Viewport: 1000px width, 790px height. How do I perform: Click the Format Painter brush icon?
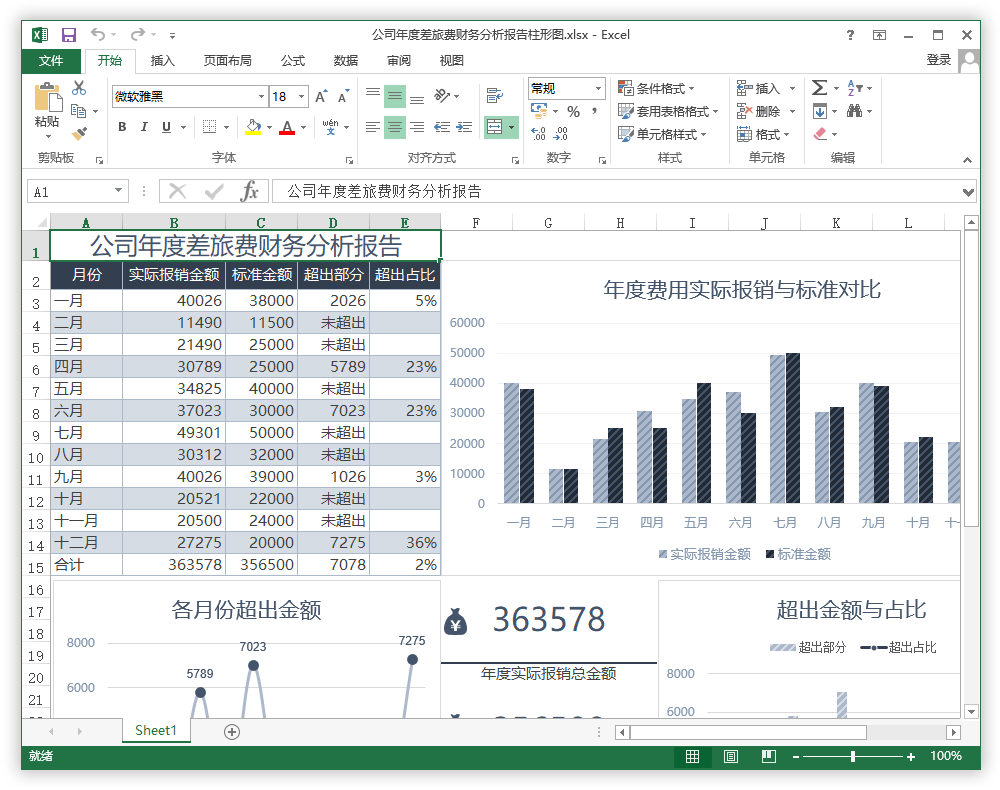(79, 133)
